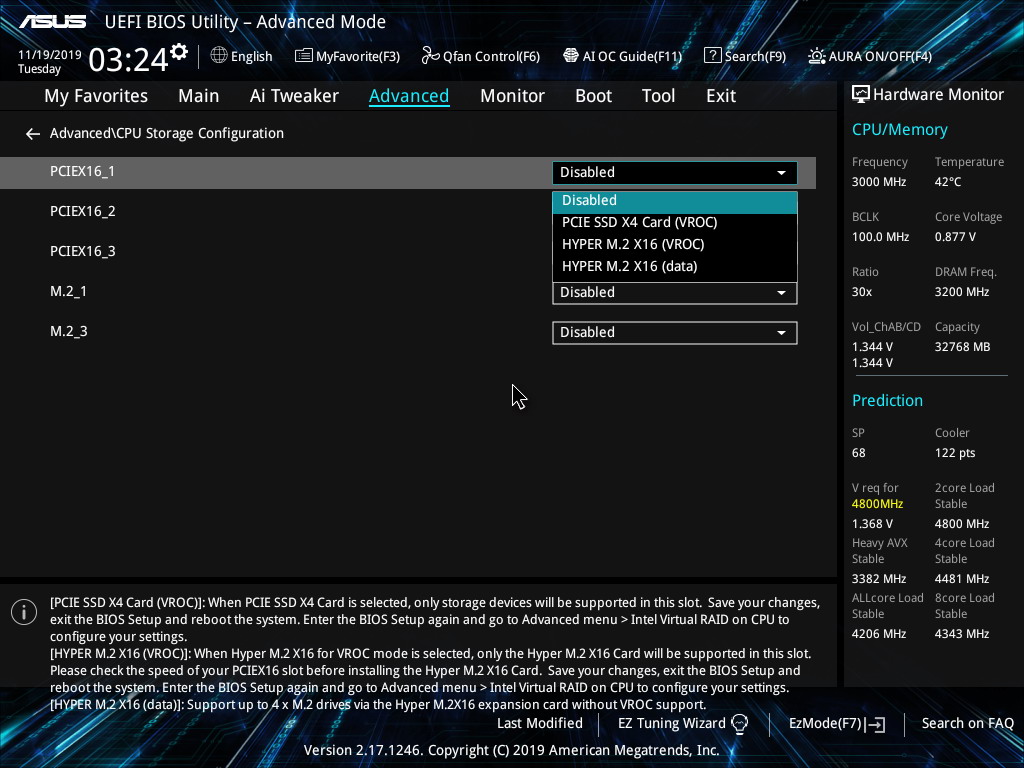The width and height of the screenshot is (1024, 768).
Task: Open the M.2_1 Disabled dropdown
Action: point(675,293)
